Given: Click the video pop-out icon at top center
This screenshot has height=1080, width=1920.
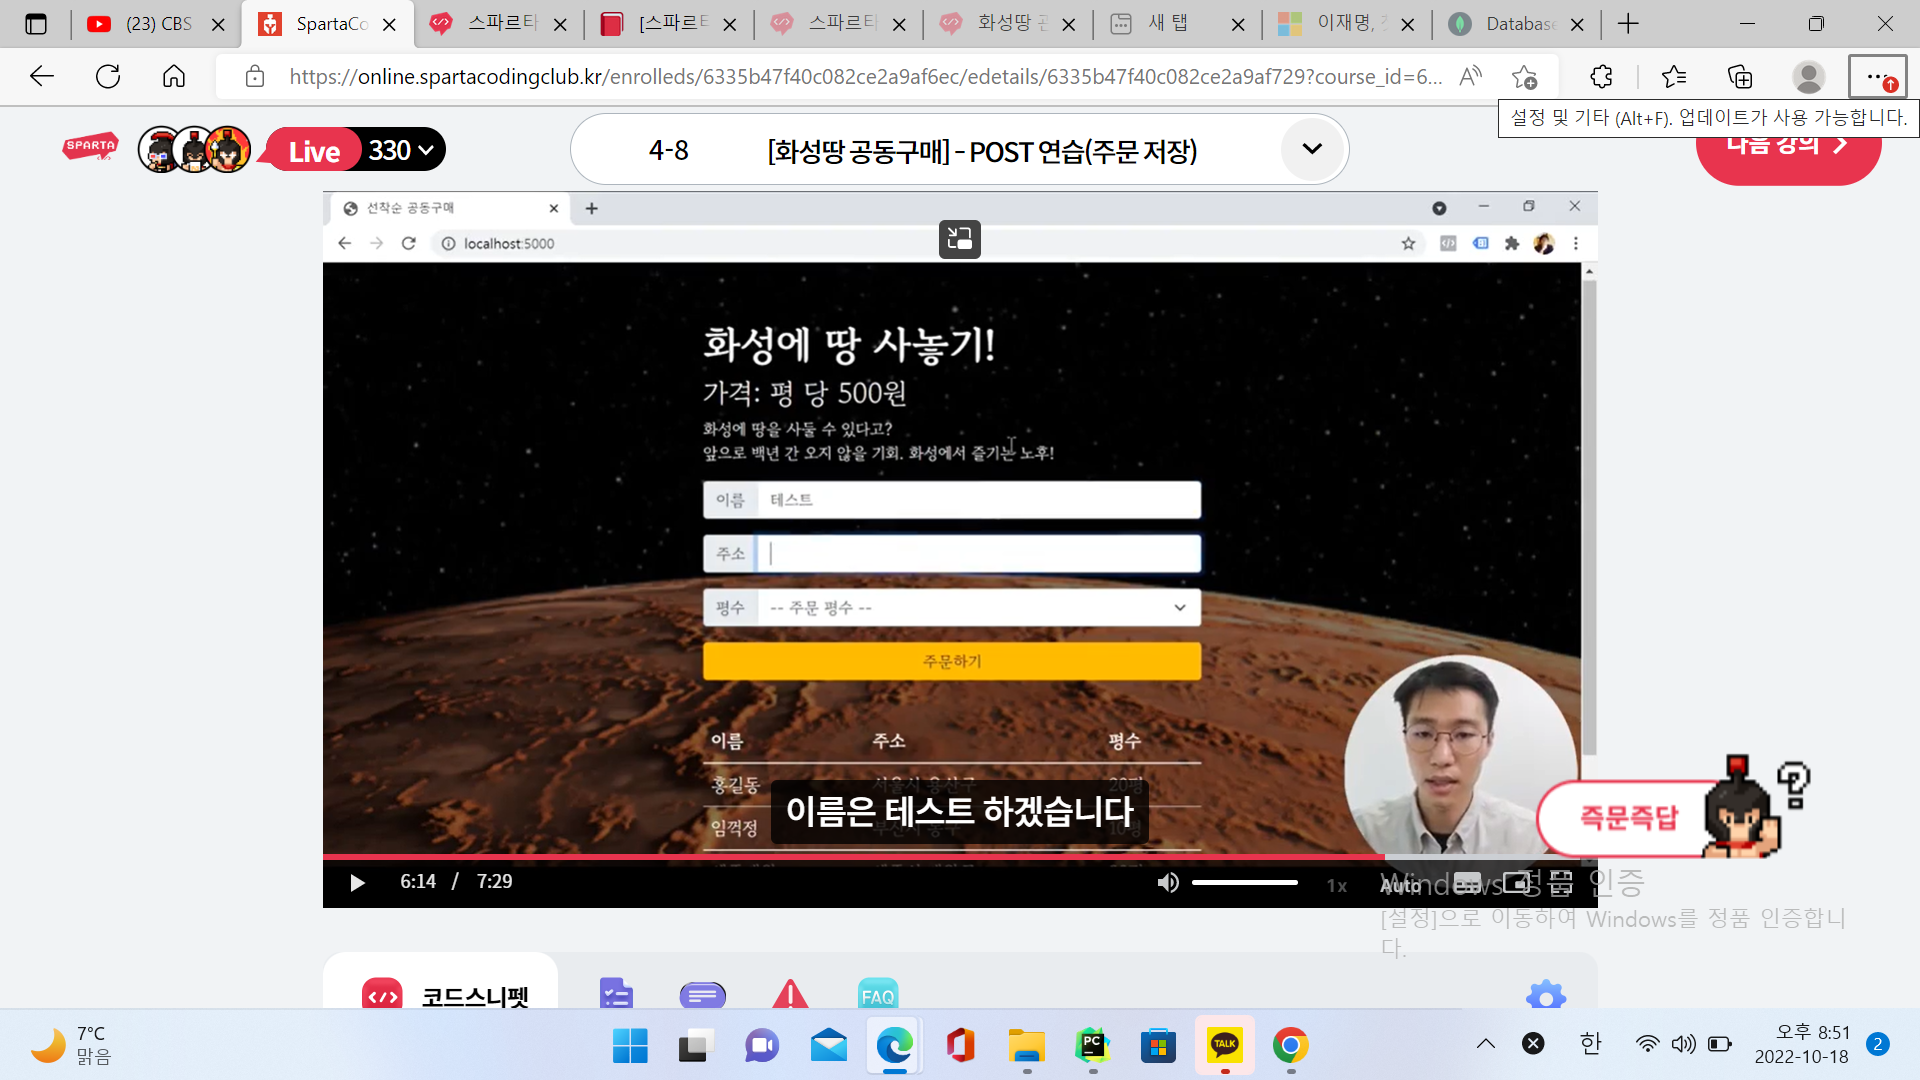Looking at the screenshot, I should (x=959, y=239).
